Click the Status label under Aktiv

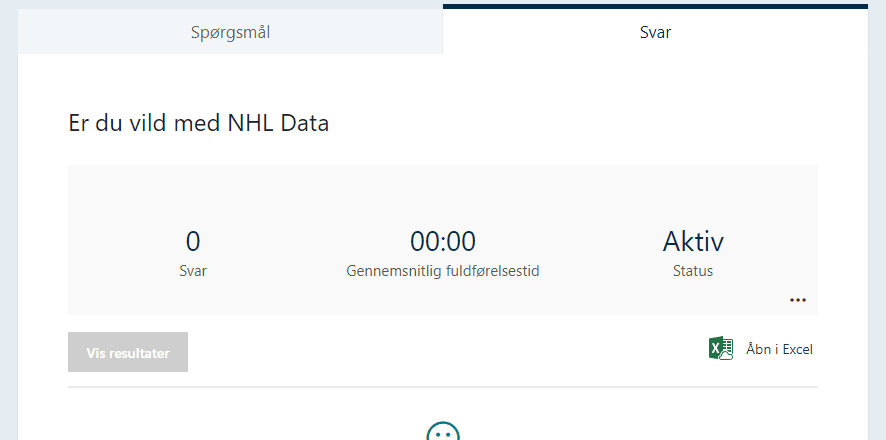693,270
